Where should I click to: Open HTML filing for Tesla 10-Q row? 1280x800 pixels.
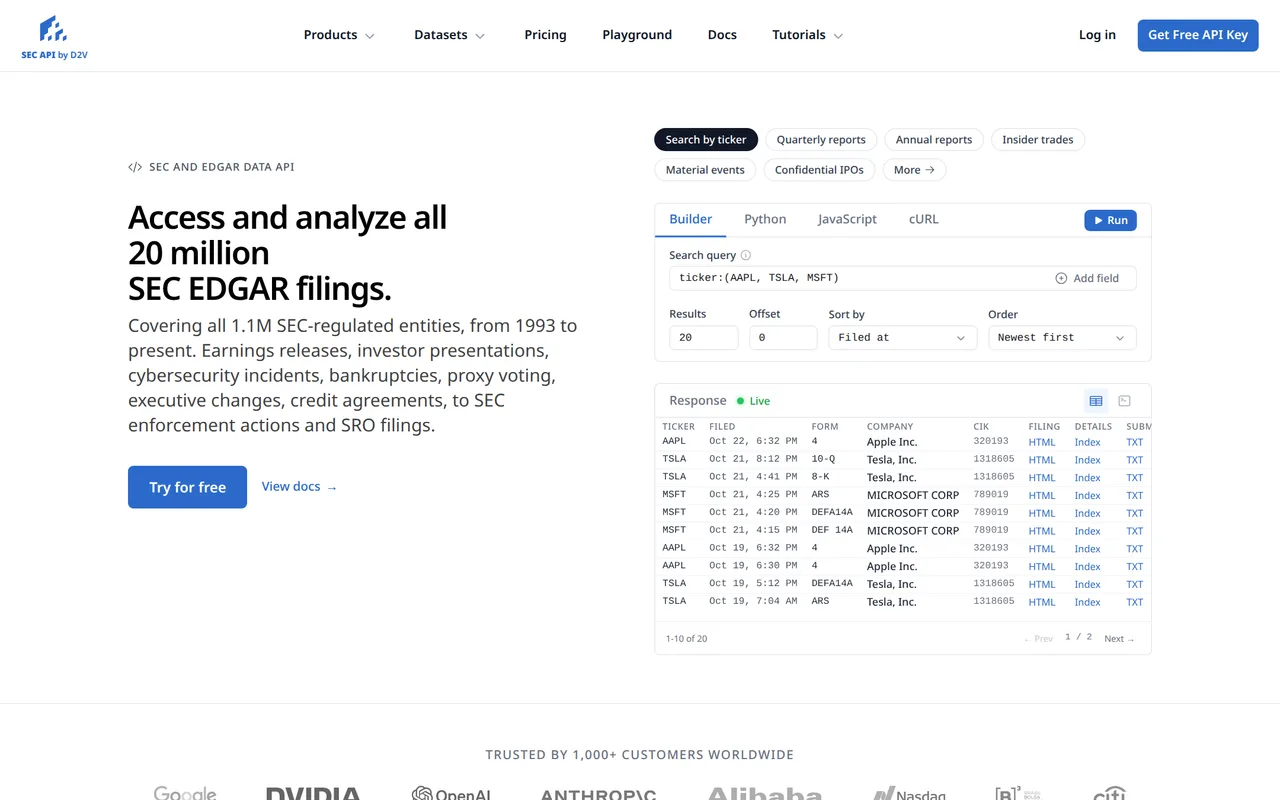tap(1042, 460)
